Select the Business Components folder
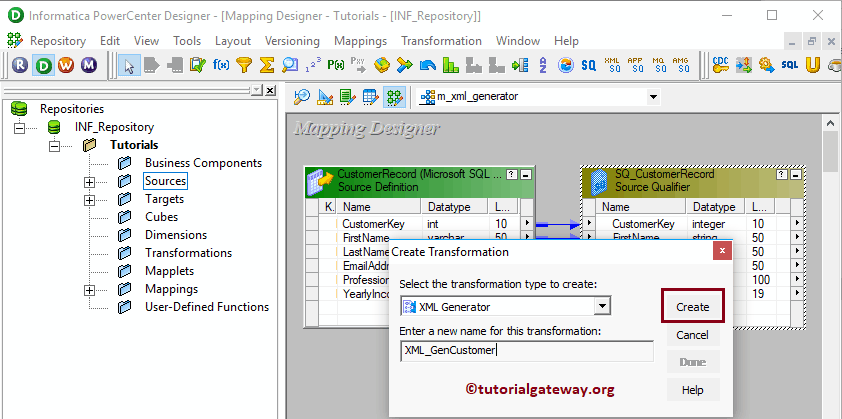The width and height of the screenshot is (842, 419). (203, 163)
